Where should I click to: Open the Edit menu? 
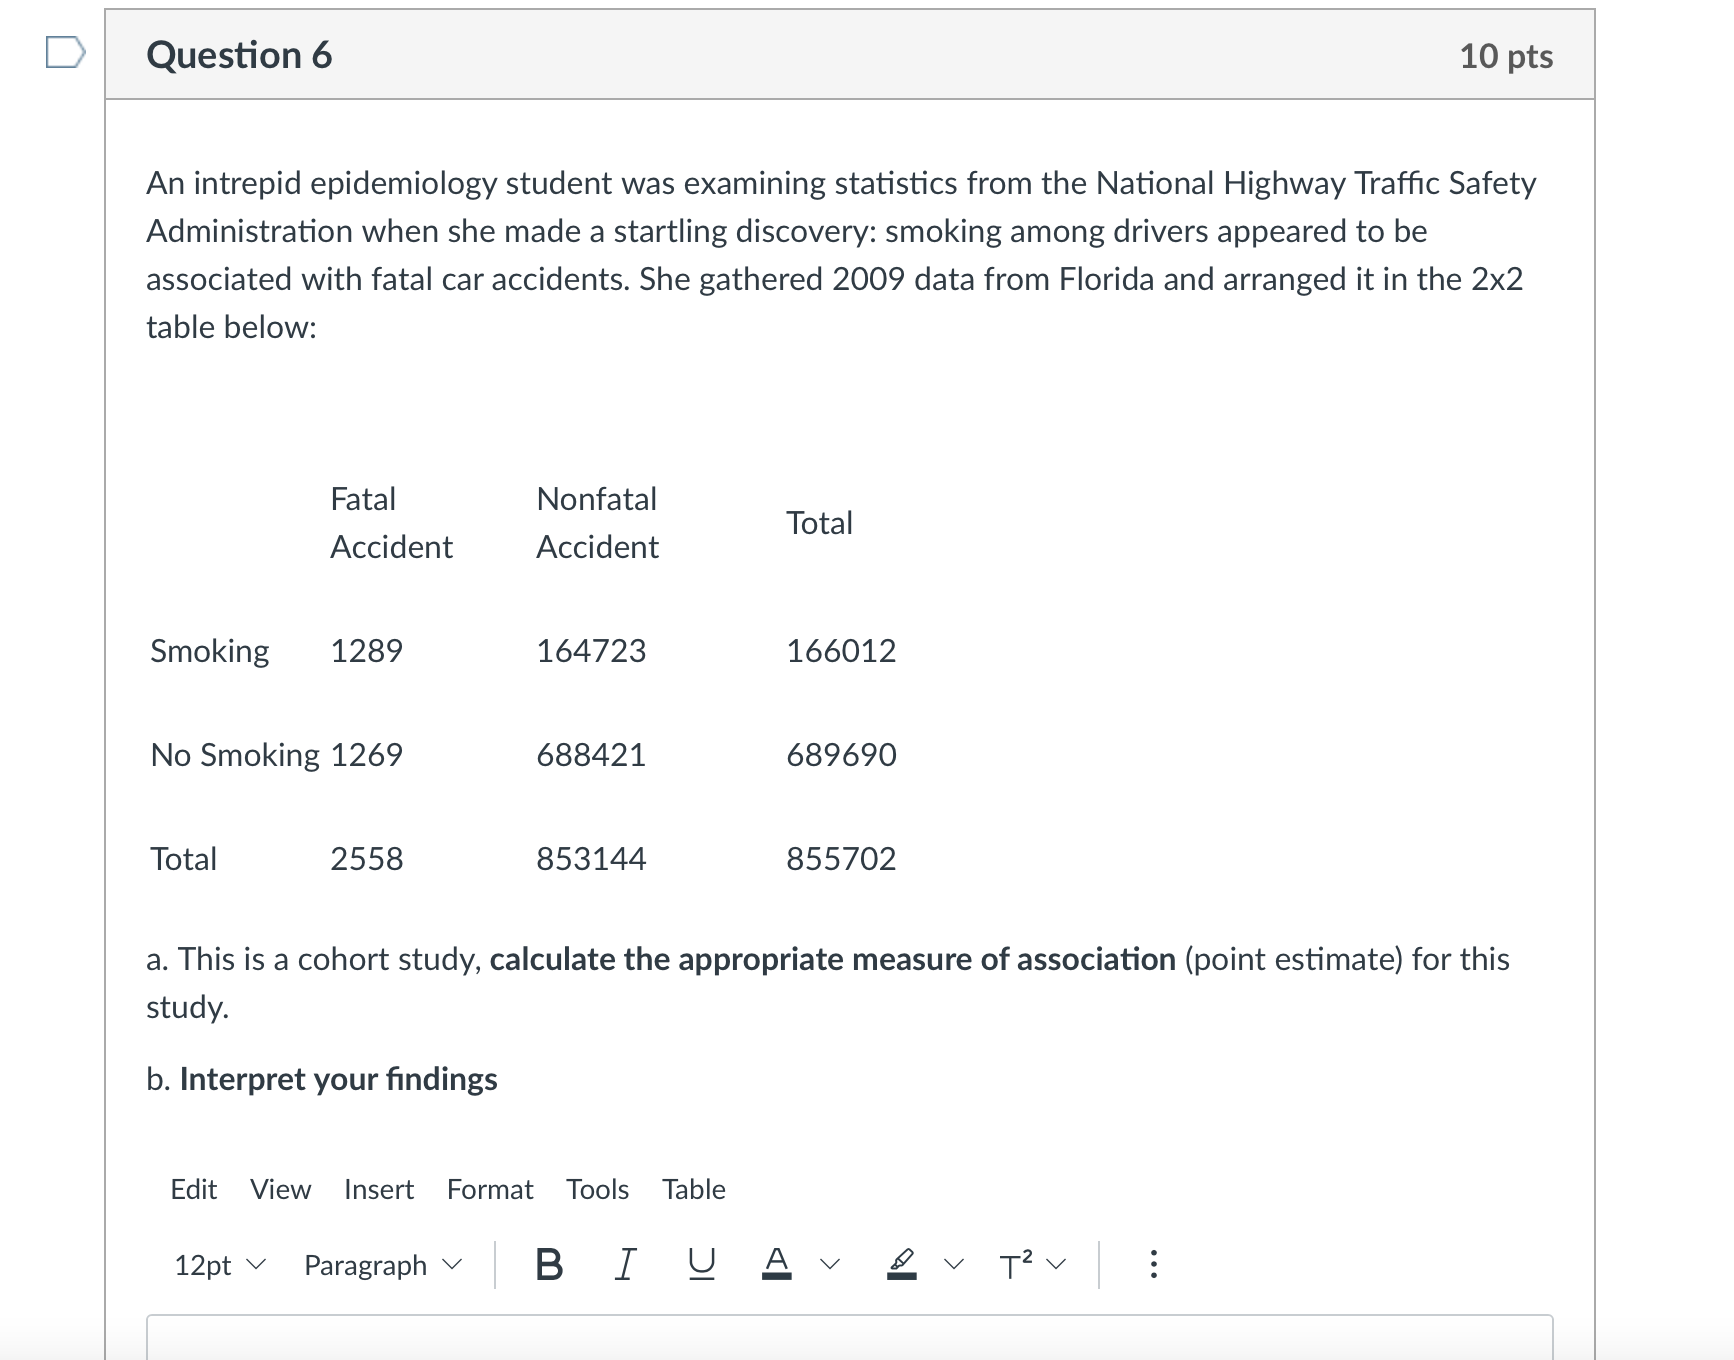[x=194, y=1189]
